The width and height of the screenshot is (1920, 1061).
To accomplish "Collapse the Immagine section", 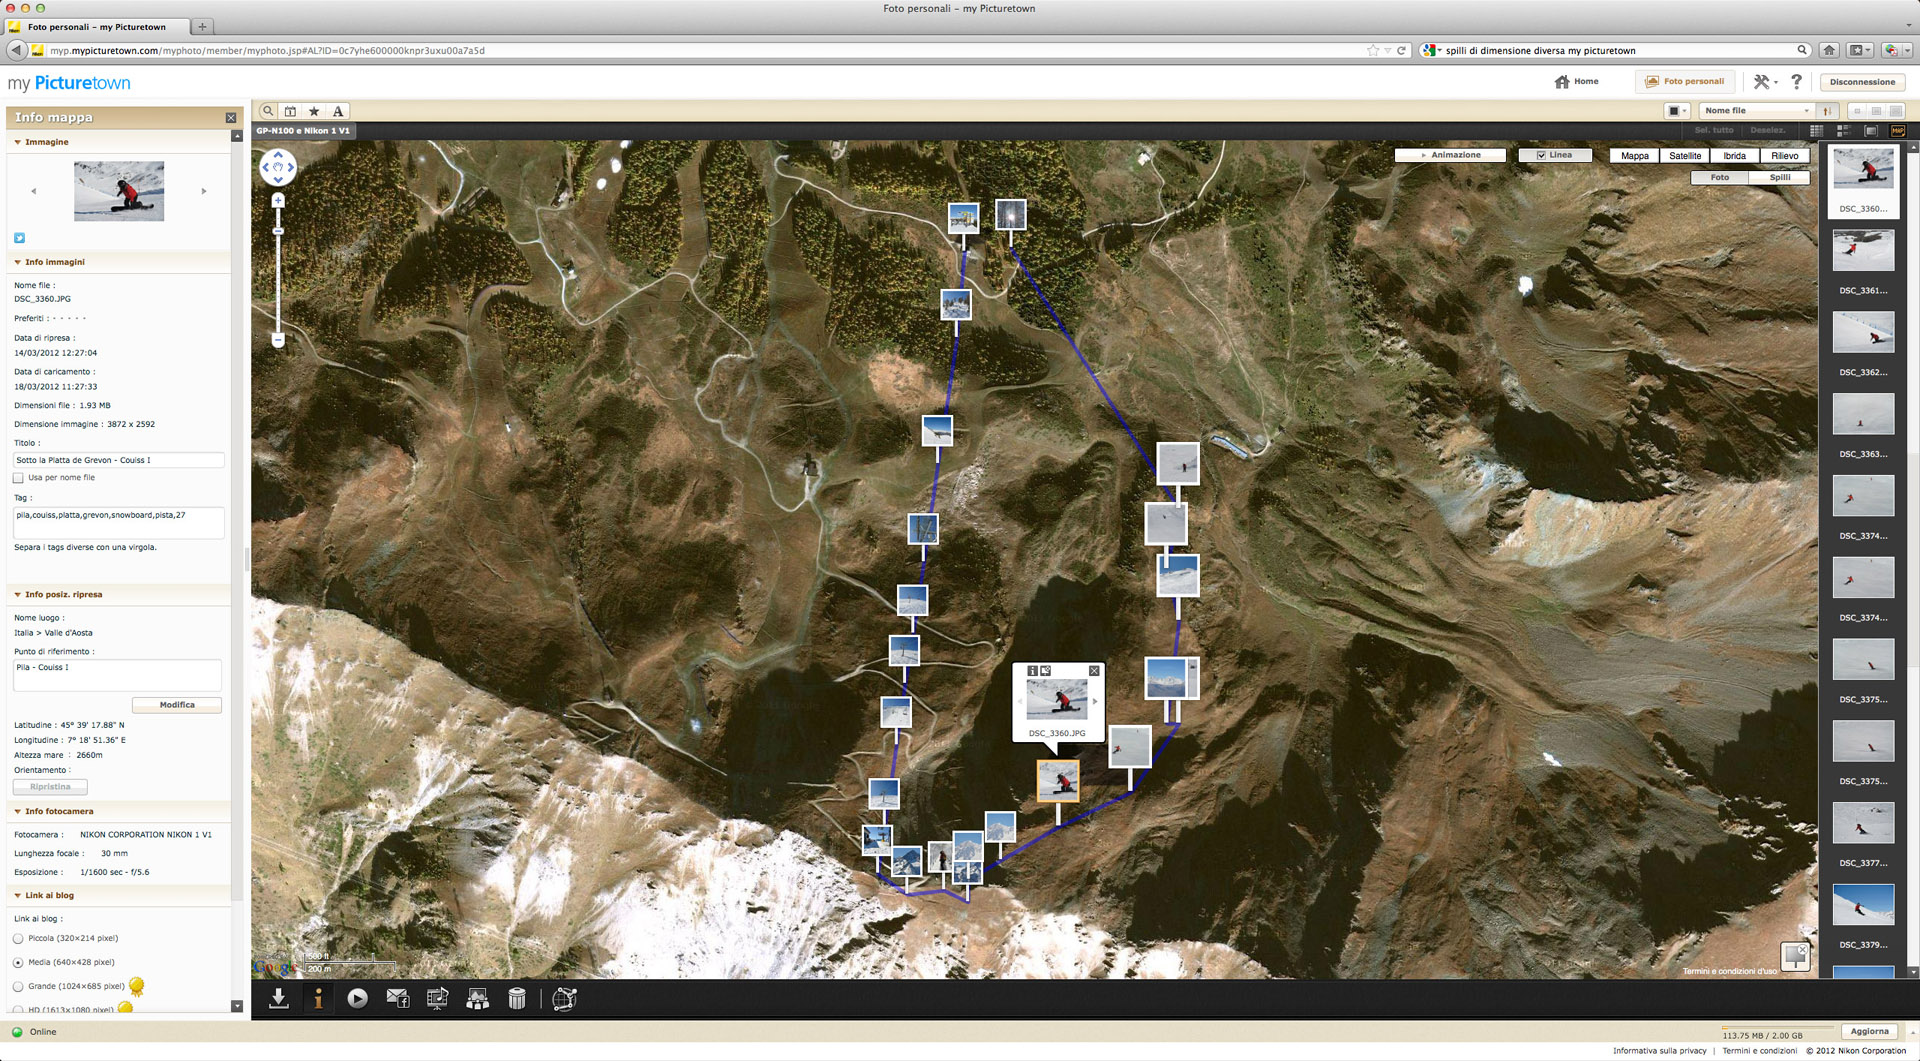I will coord(18,142).
